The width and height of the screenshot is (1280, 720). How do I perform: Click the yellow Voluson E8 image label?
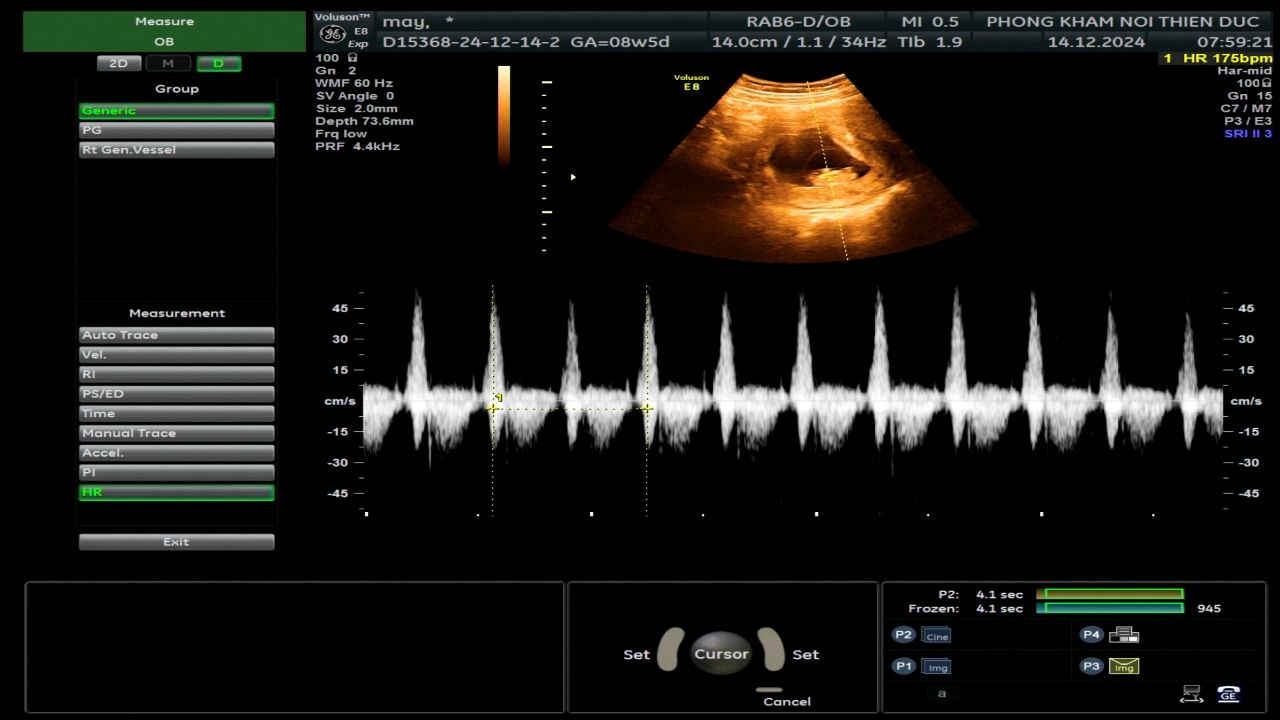pyautogui.click(x=691, y=82)
